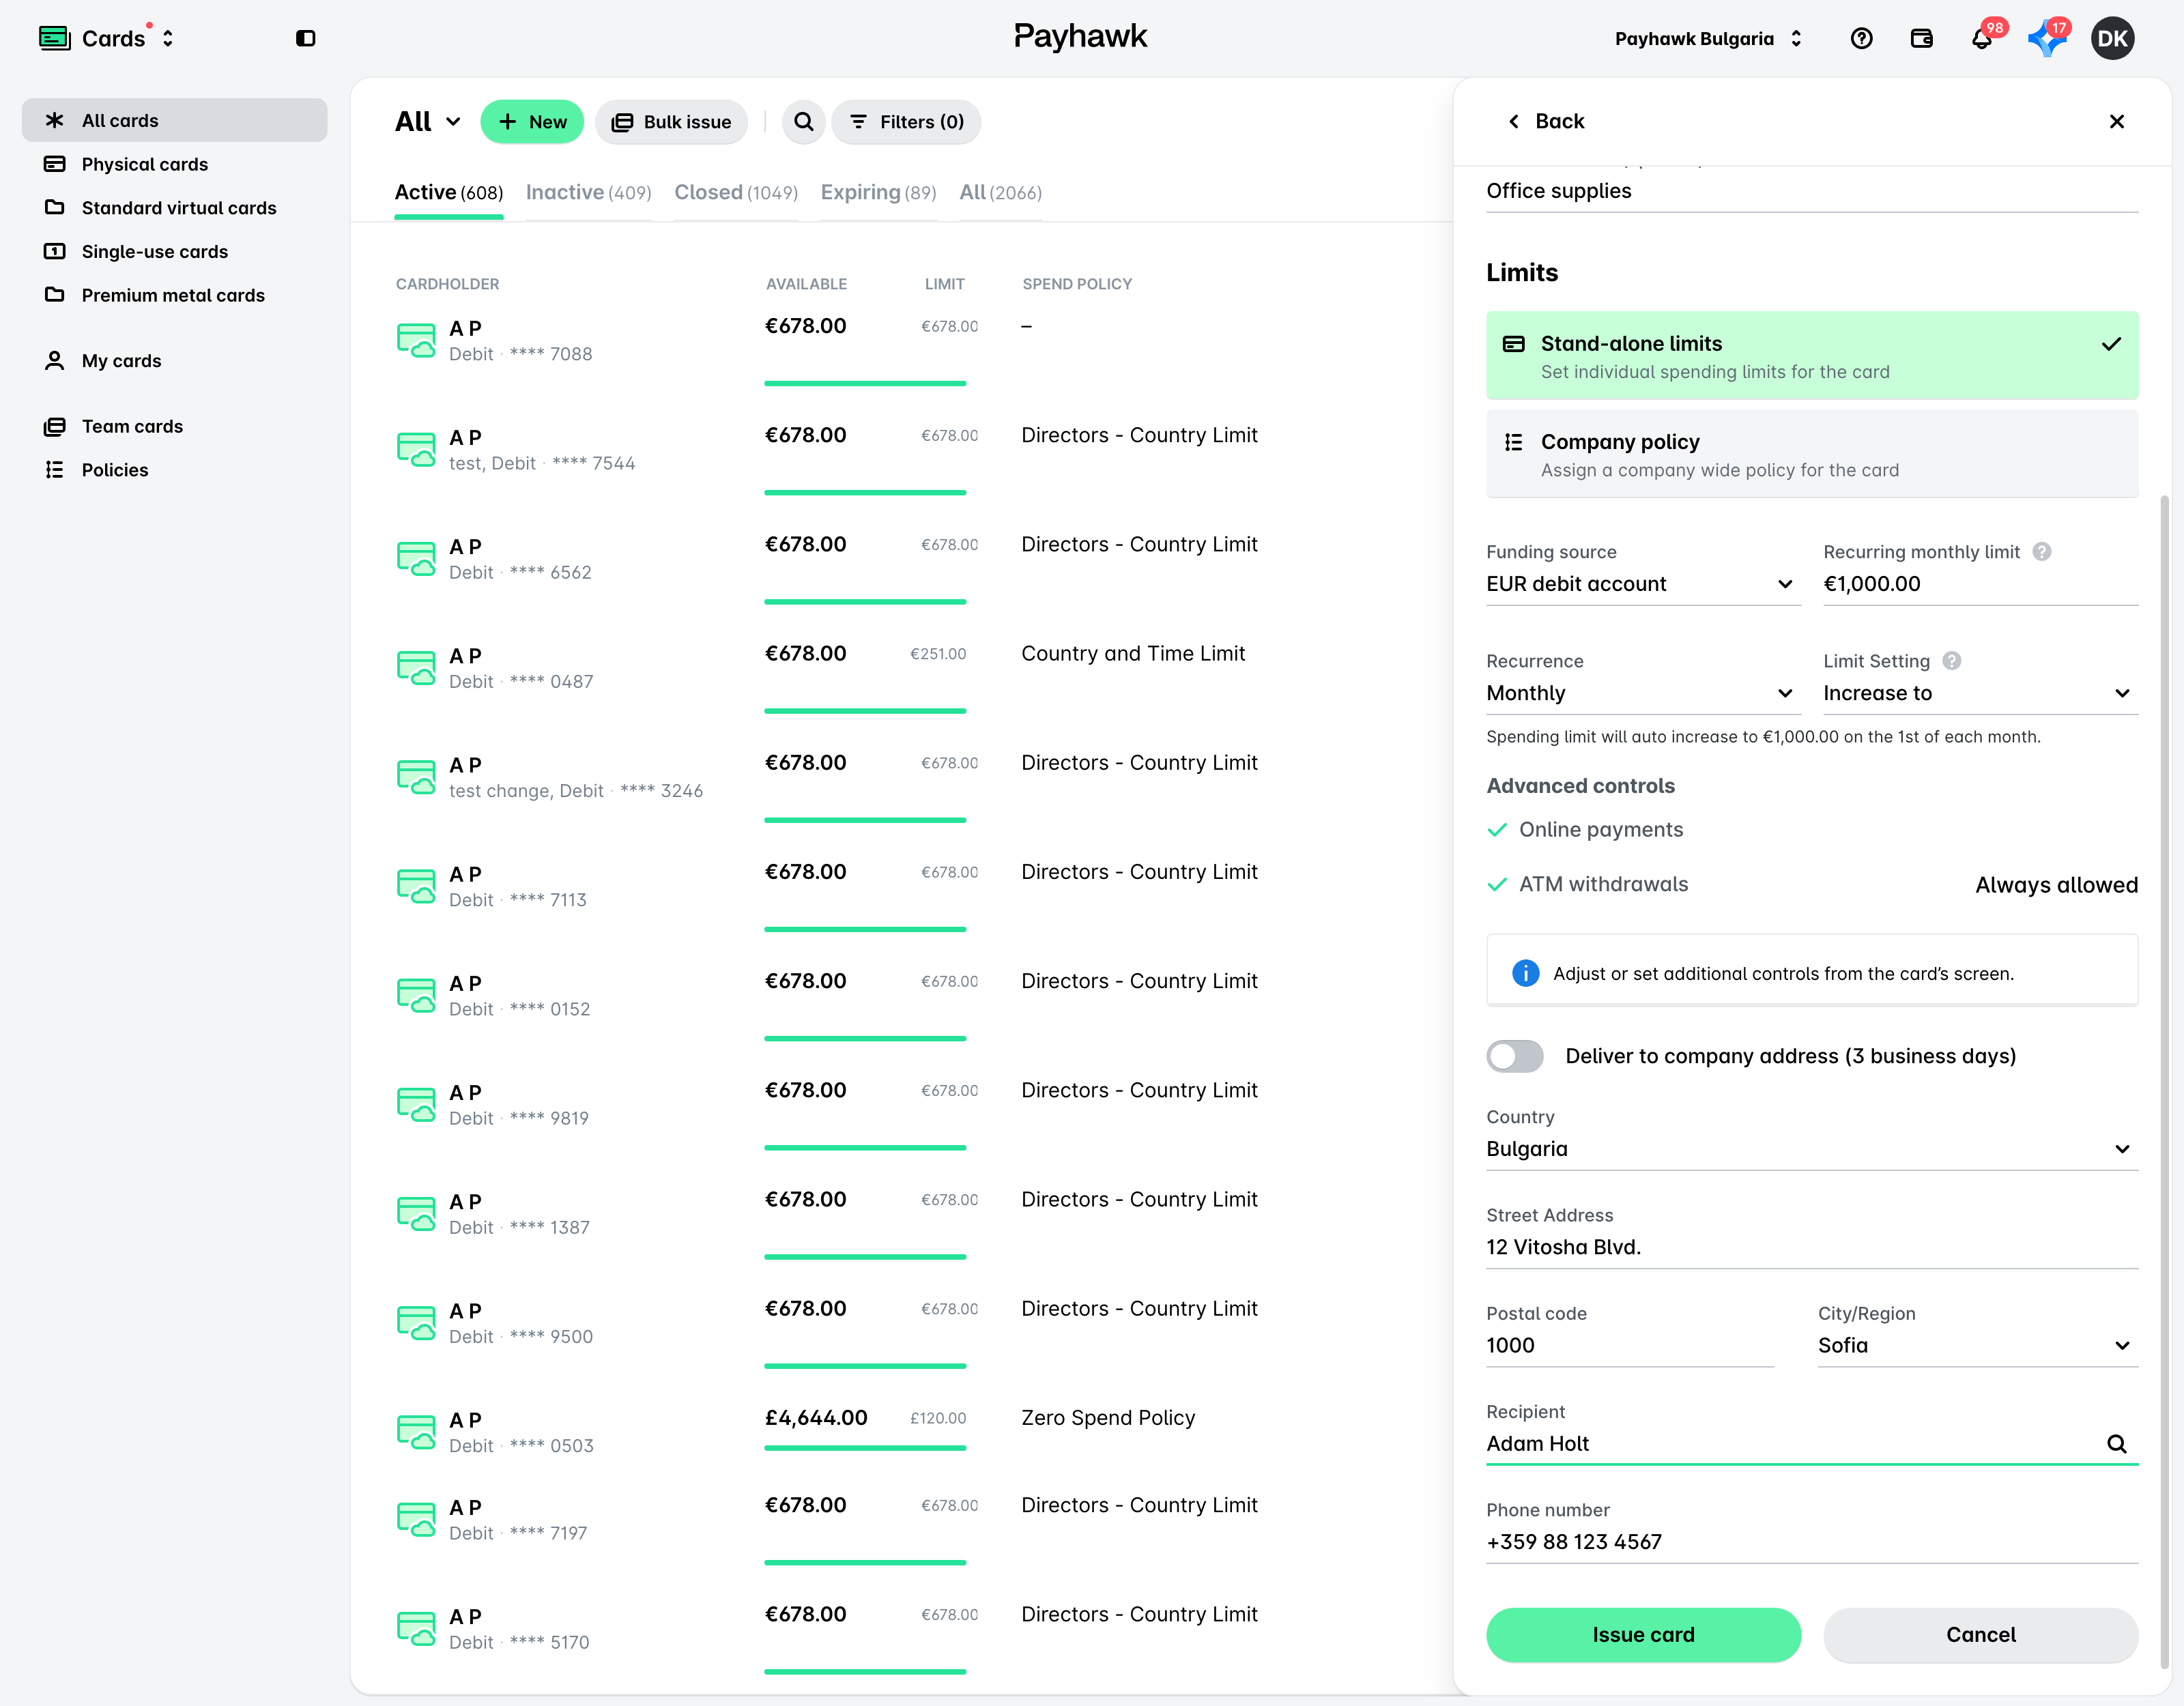Go Back in the side panel
This screenshot has width=2184, height=1706.
(1546, 121)
